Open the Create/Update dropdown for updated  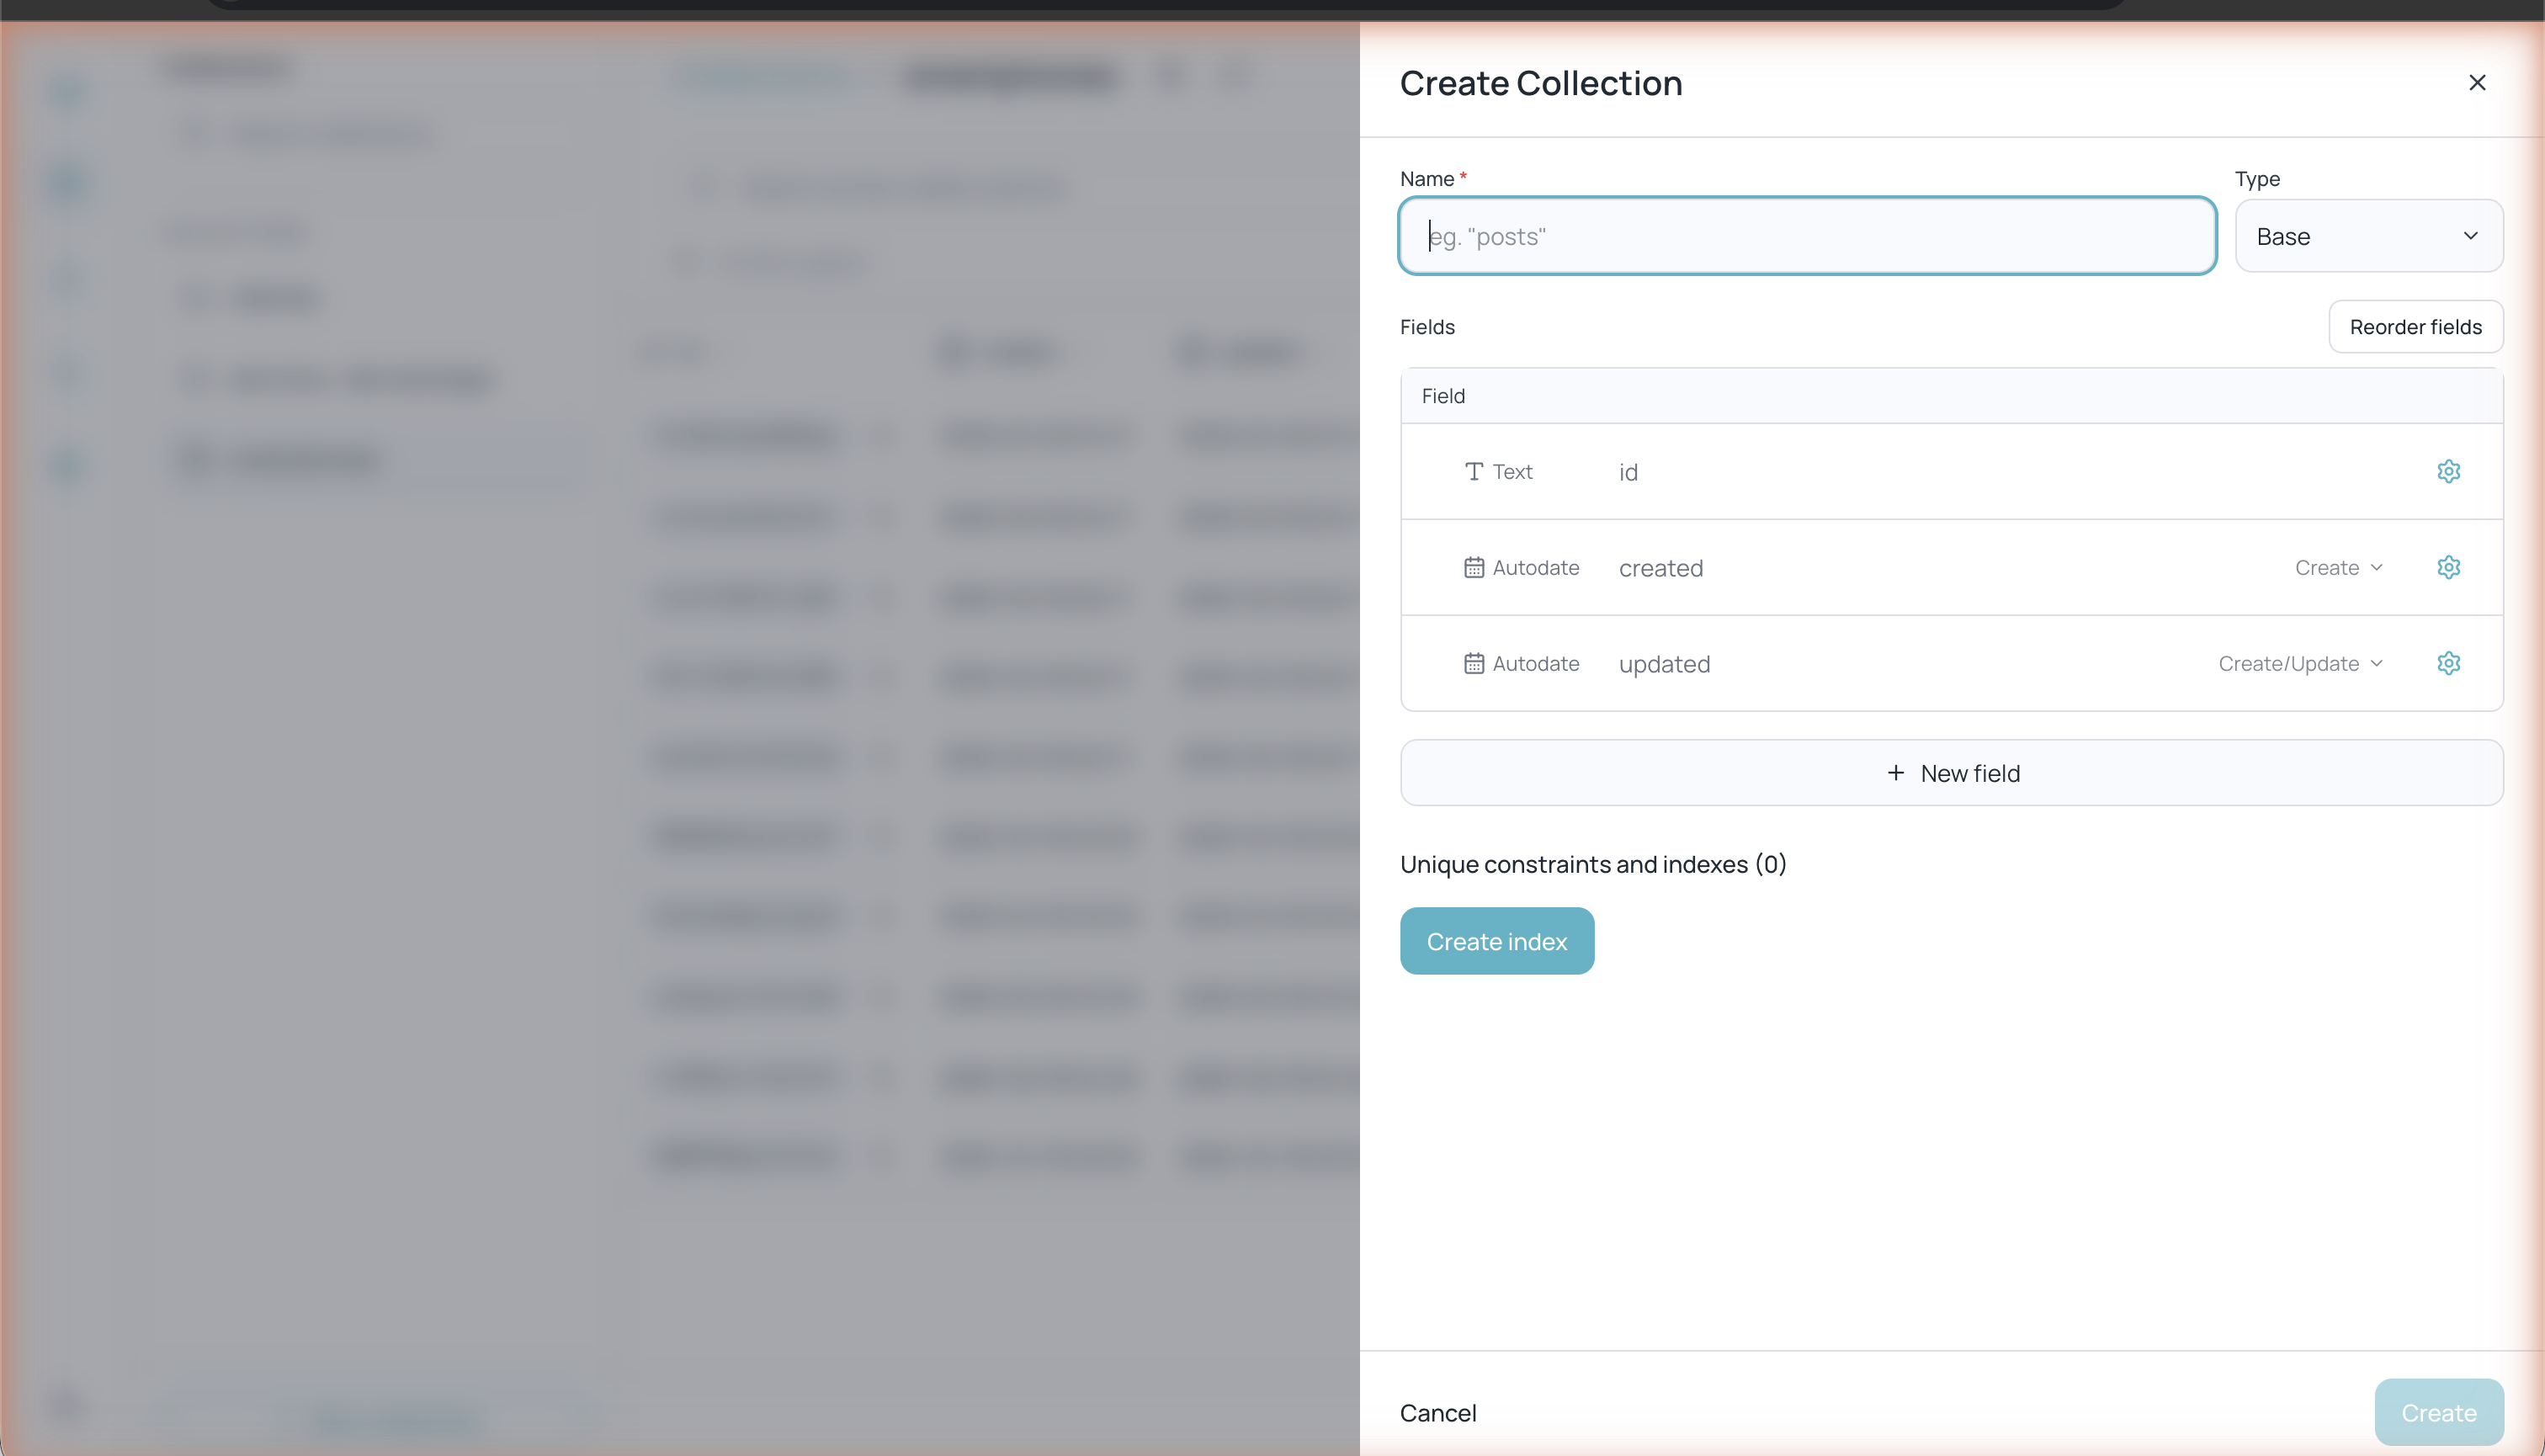tap(2300, 663)
